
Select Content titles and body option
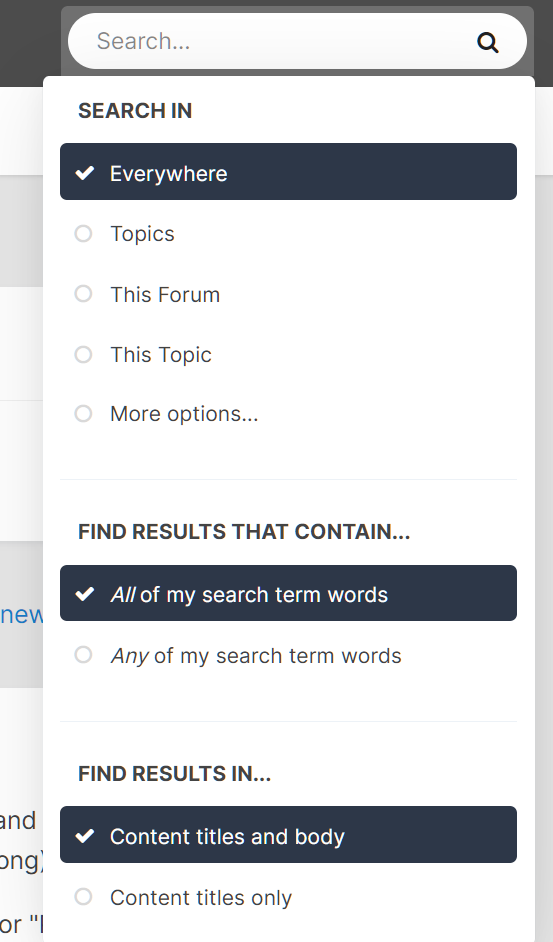pos(289,834)
